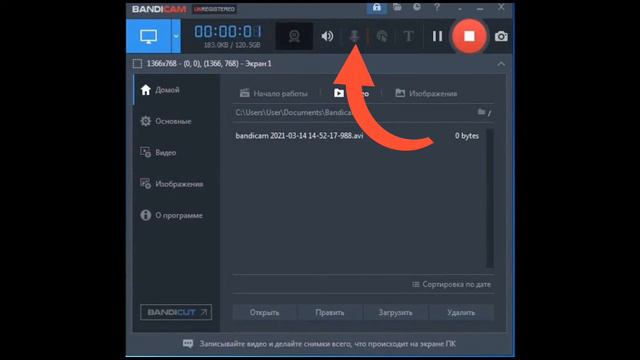Toggle the speaker sound recording icon
Viewport: 640px width, 360px height.
(x=327, y=36)
